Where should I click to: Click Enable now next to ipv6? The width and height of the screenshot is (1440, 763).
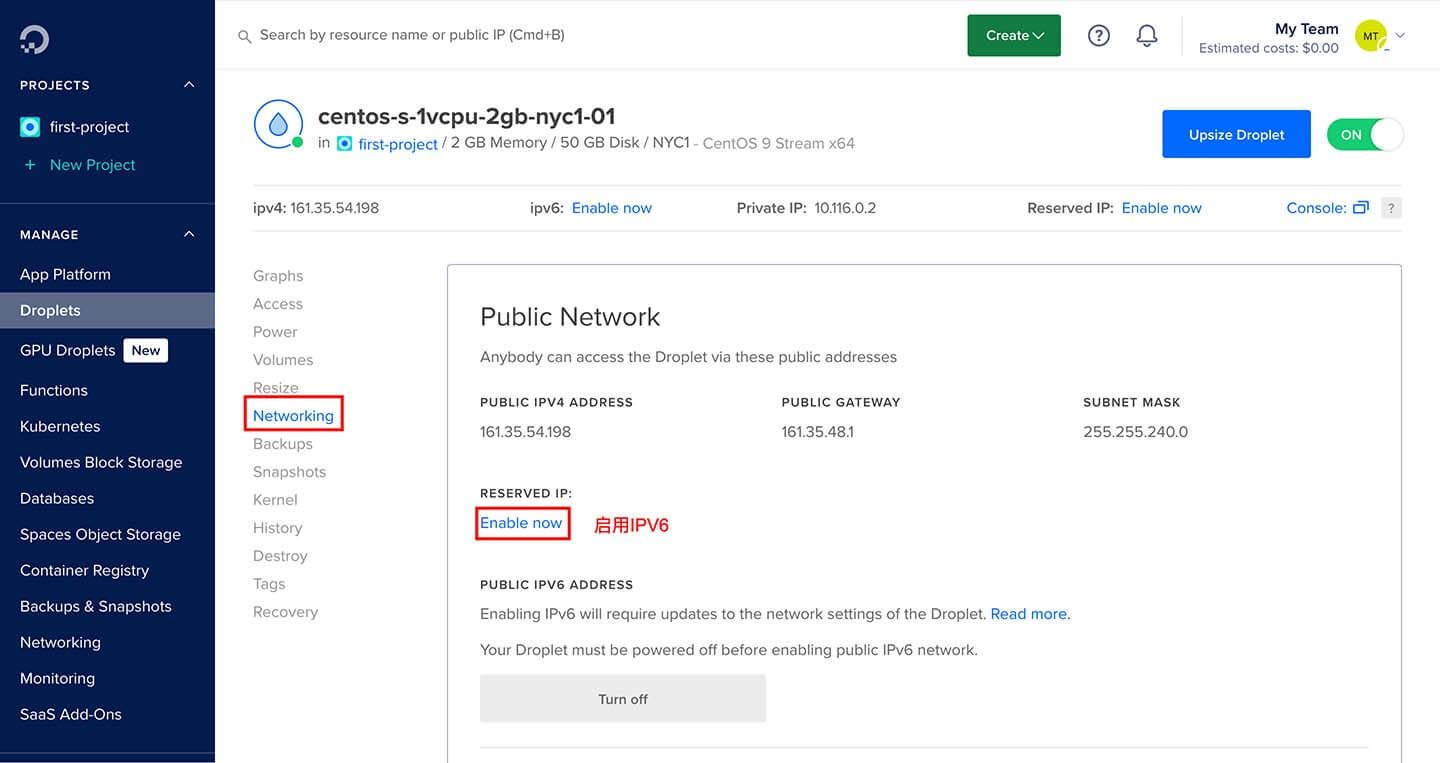[612, 208]
